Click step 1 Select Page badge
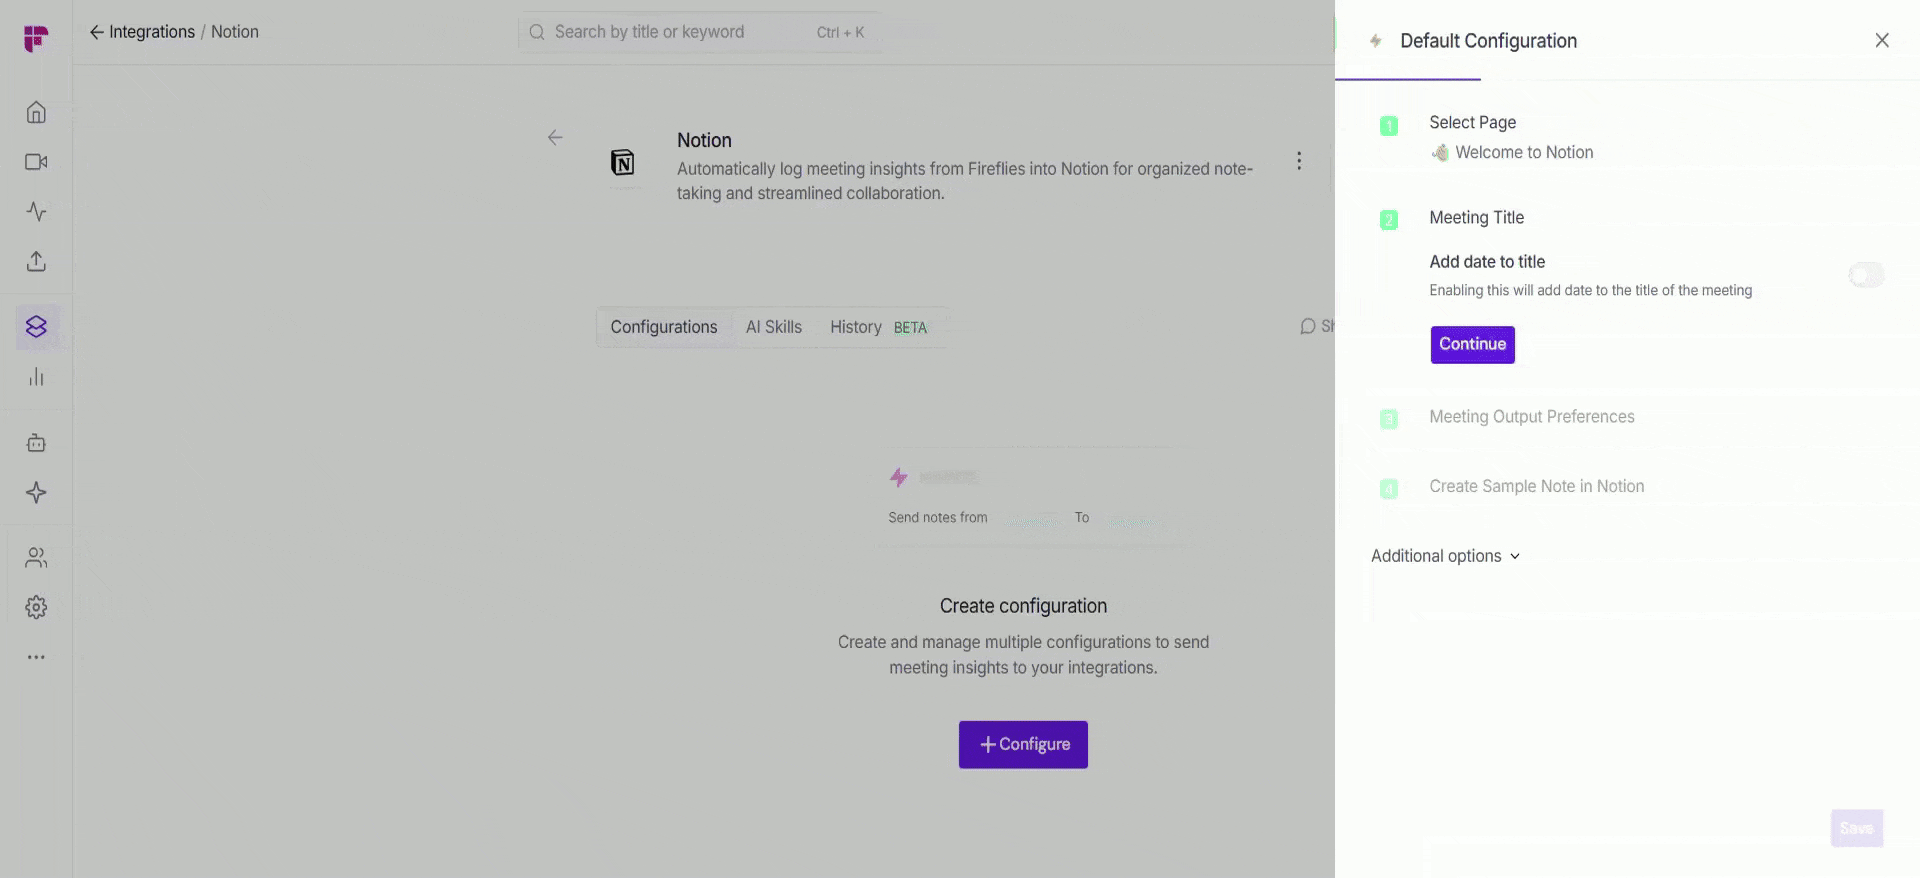 pyautogui.click(x=1389, y=126)
